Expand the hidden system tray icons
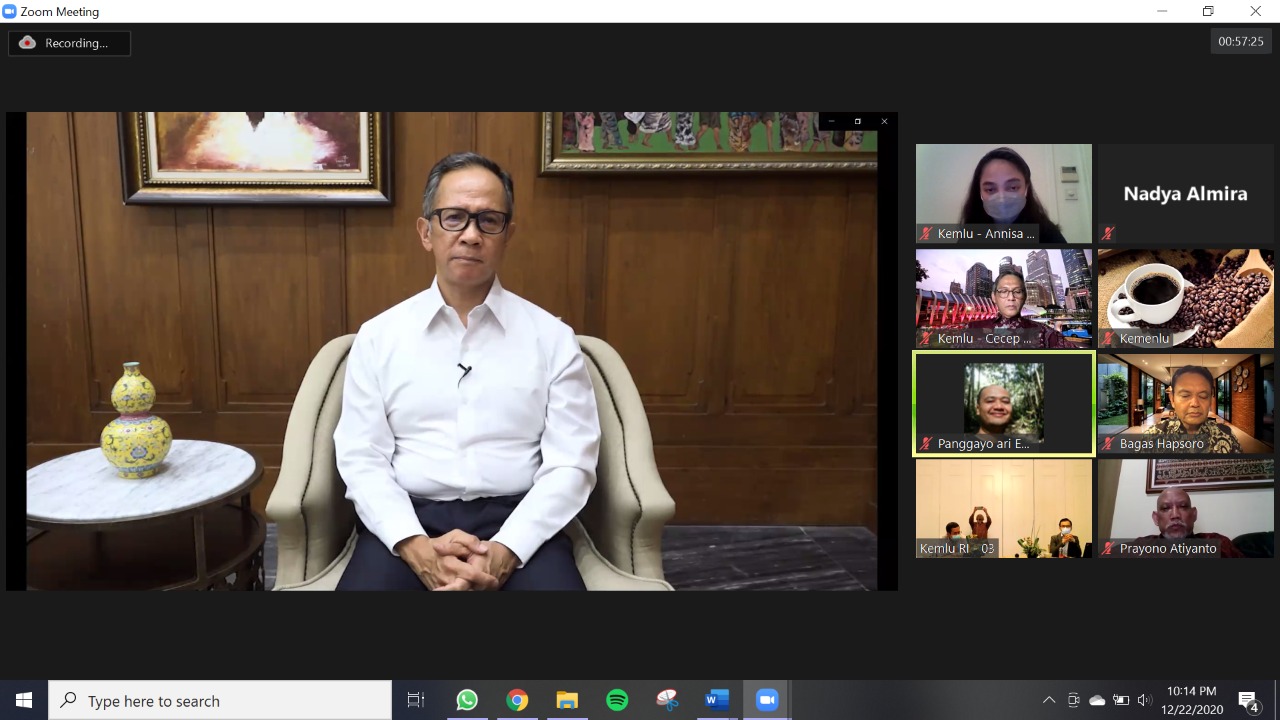 point(1048,700)
